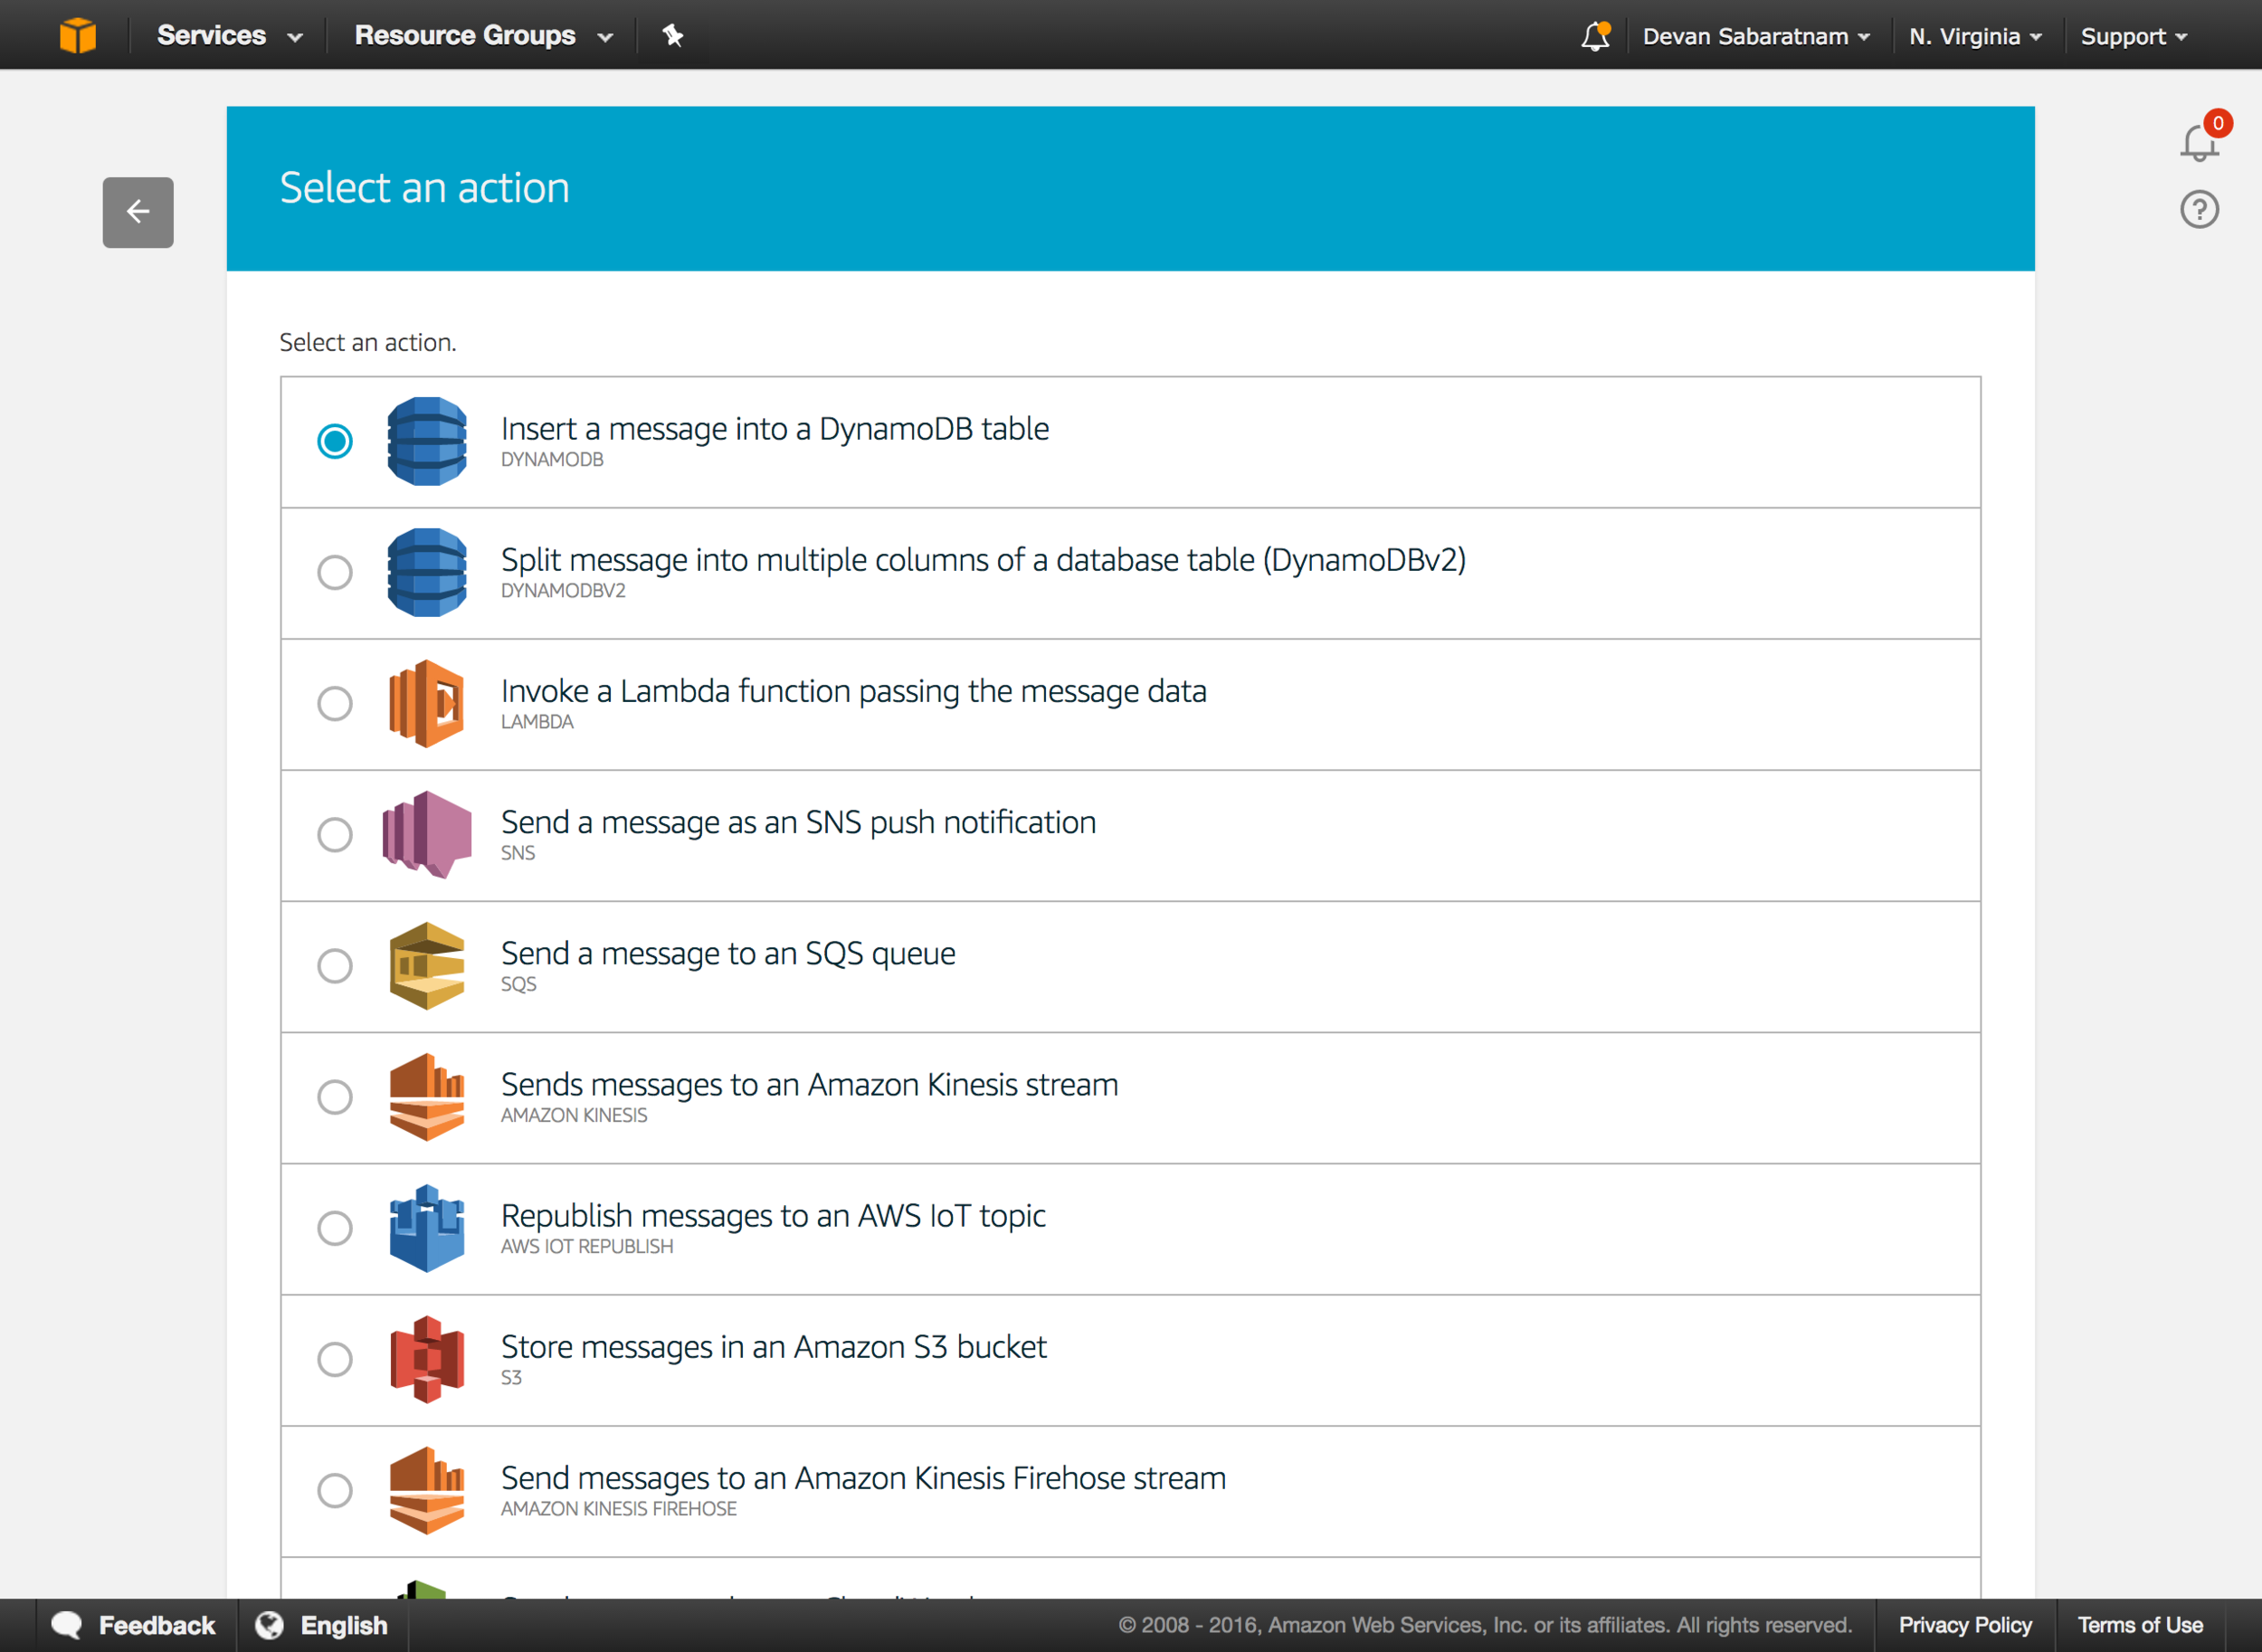The image size is (2262, 1652).
Task: Select the AWS IoT republish radio button
Action: [x=335, y=1228]
